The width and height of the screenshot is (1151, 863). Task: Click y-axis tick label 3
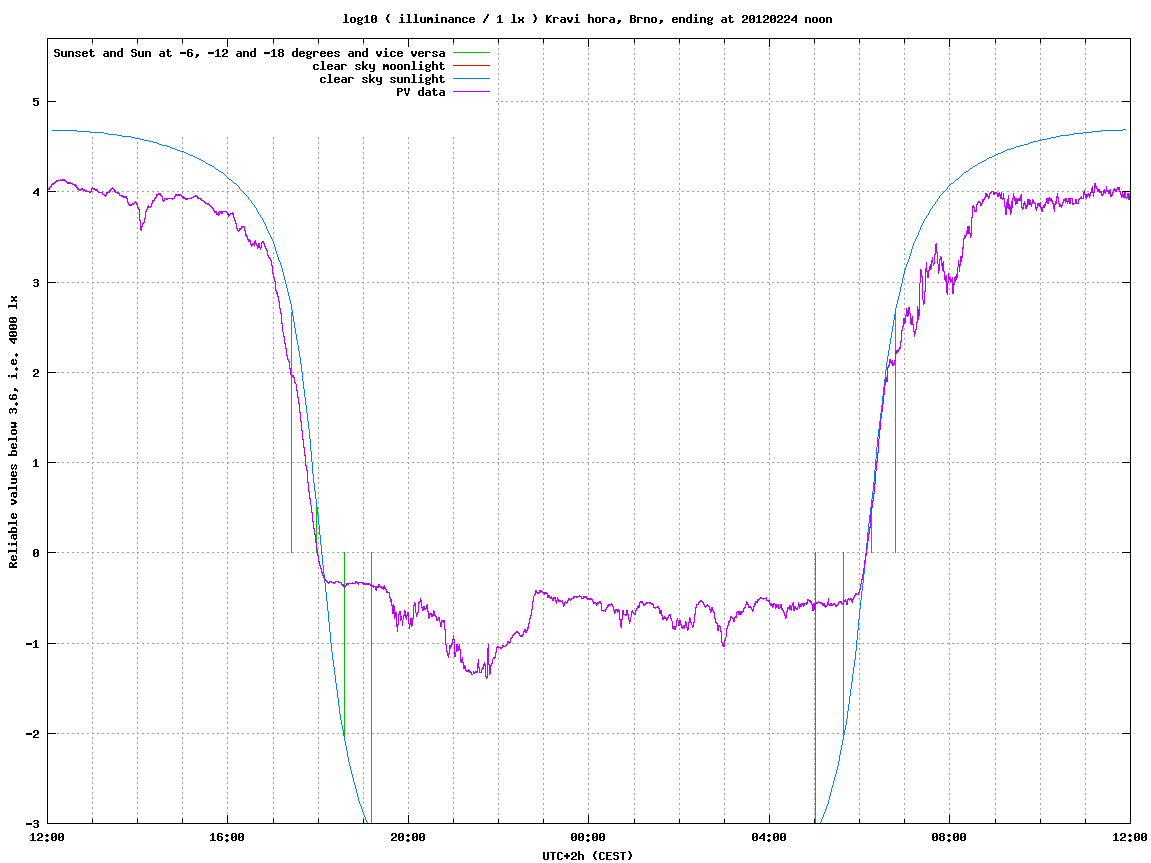pos(35,283)
